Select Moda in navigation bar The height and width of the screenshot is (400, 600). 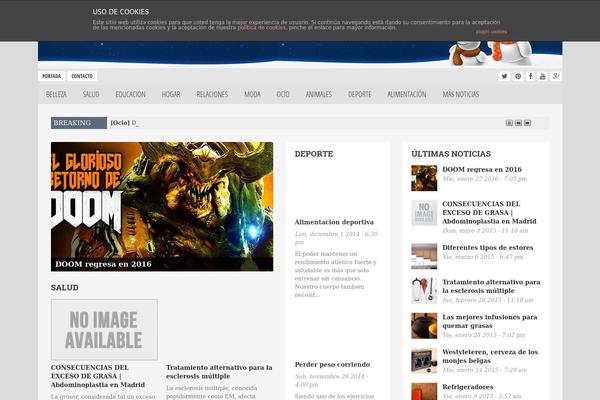point(252,94)
